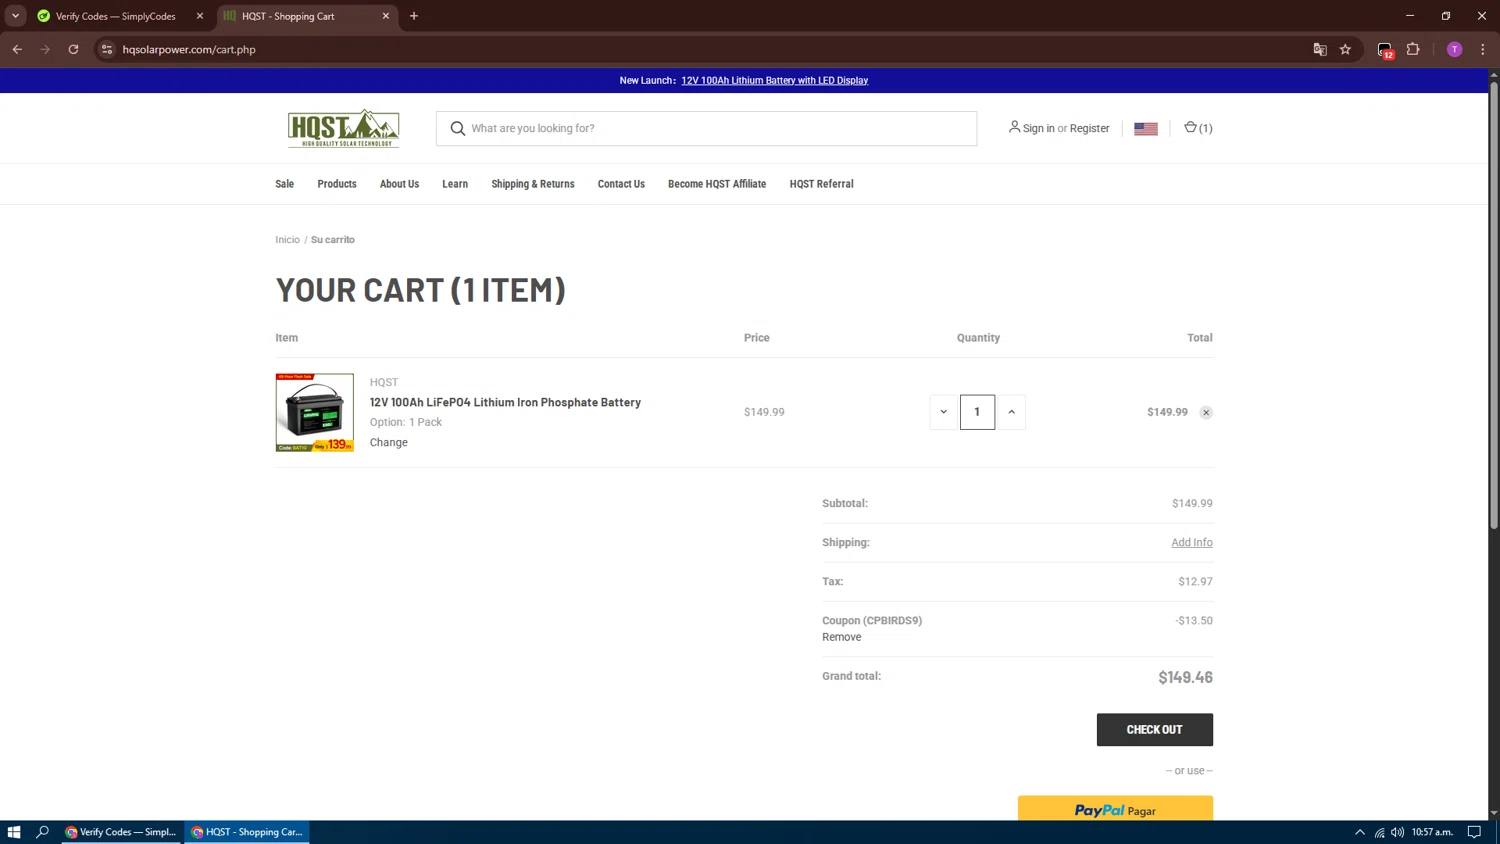Click Add Info for shipping
1500x844 pixels.
click(1192, 542)
